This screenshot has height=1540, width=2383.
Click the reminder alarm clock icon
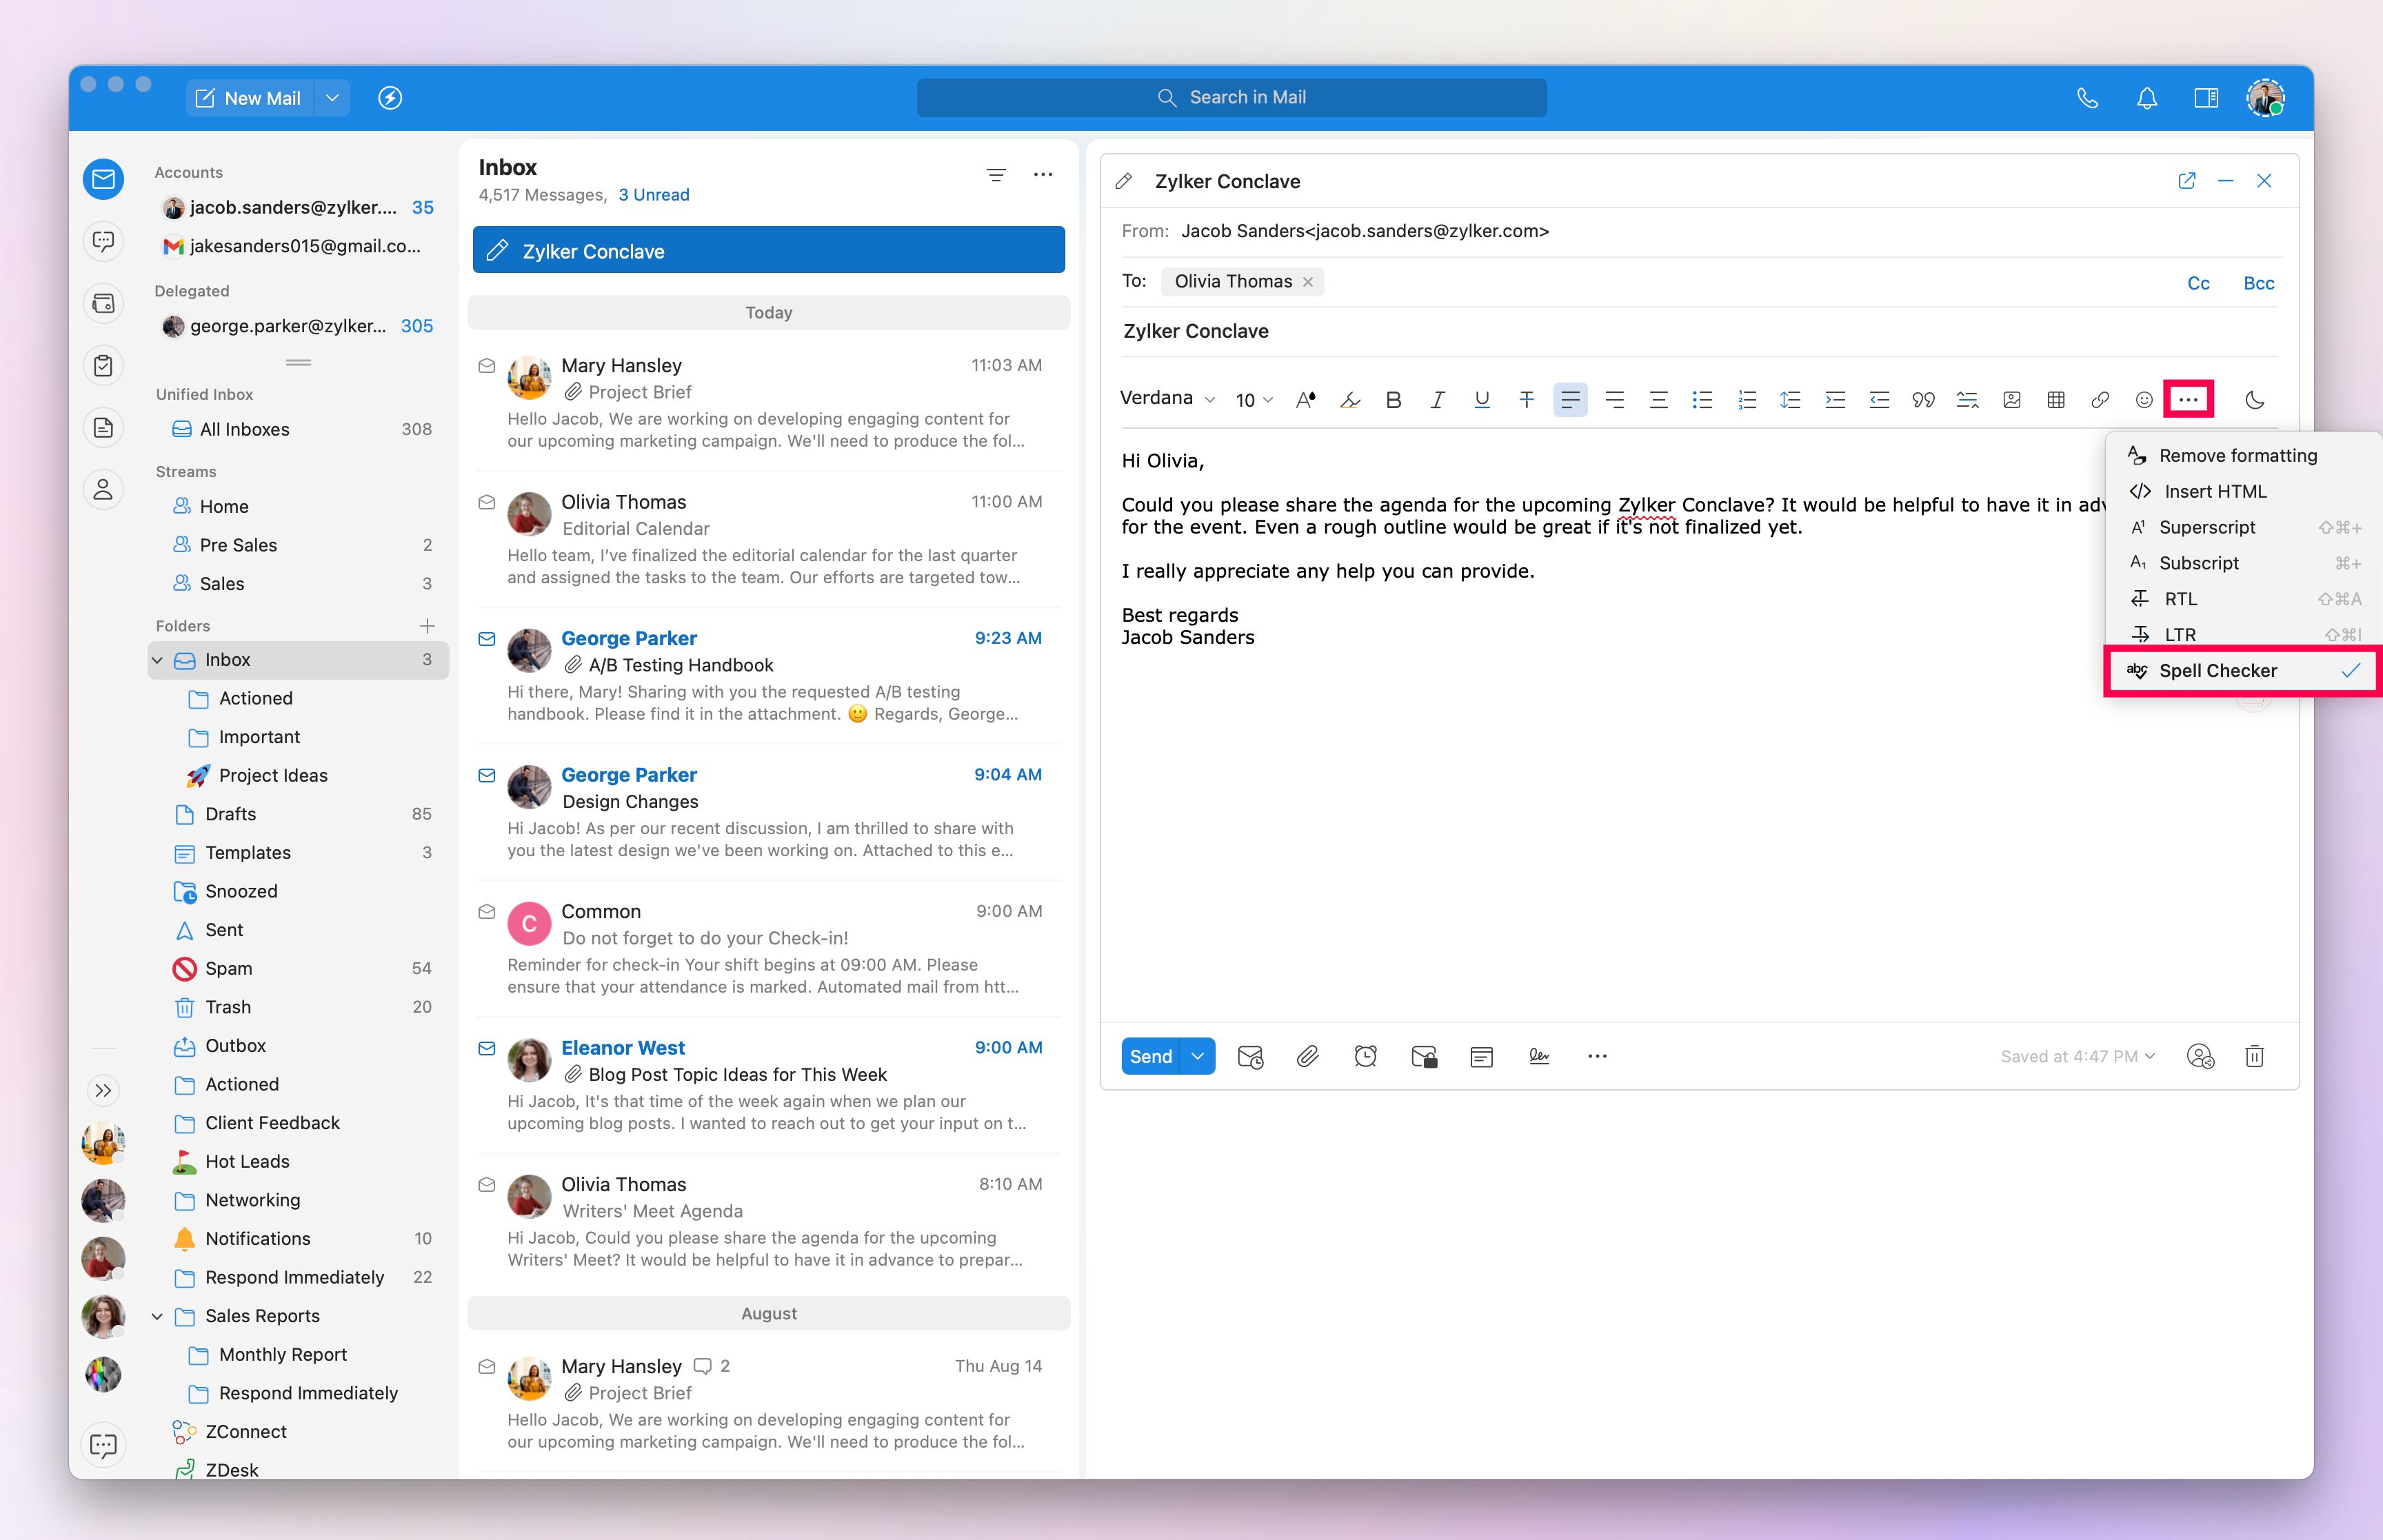point(1365,1056)
